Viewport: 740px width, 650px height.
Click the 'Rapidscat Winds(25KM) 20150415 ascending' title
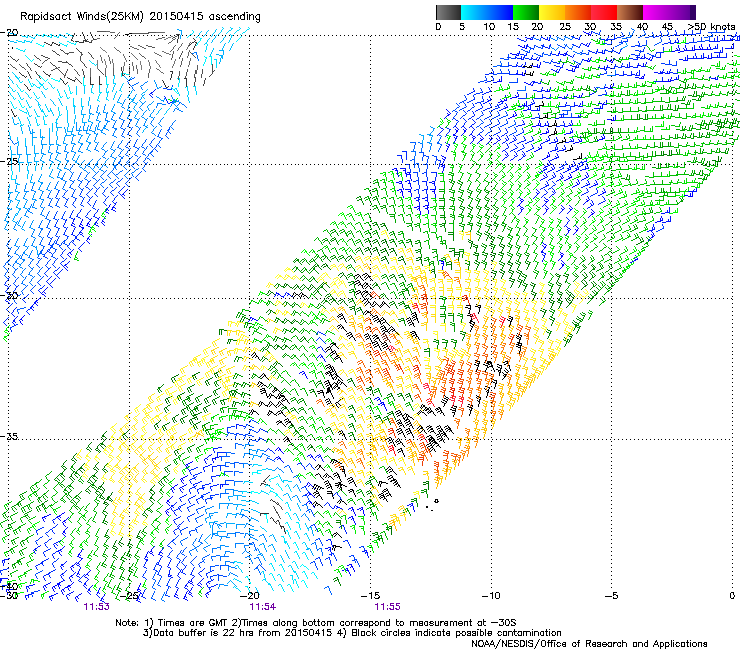[x=140, y=17]
